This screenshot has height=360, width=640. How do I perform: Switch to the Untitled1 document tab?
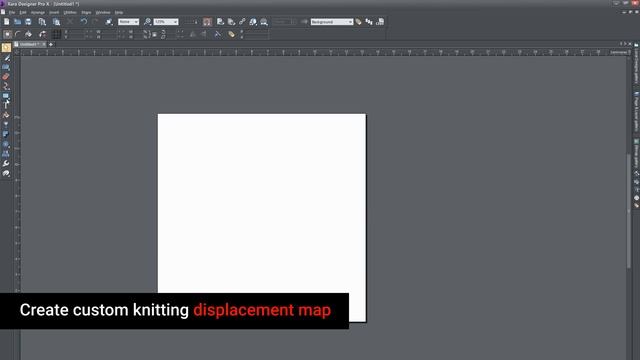(x=29, y=44)
